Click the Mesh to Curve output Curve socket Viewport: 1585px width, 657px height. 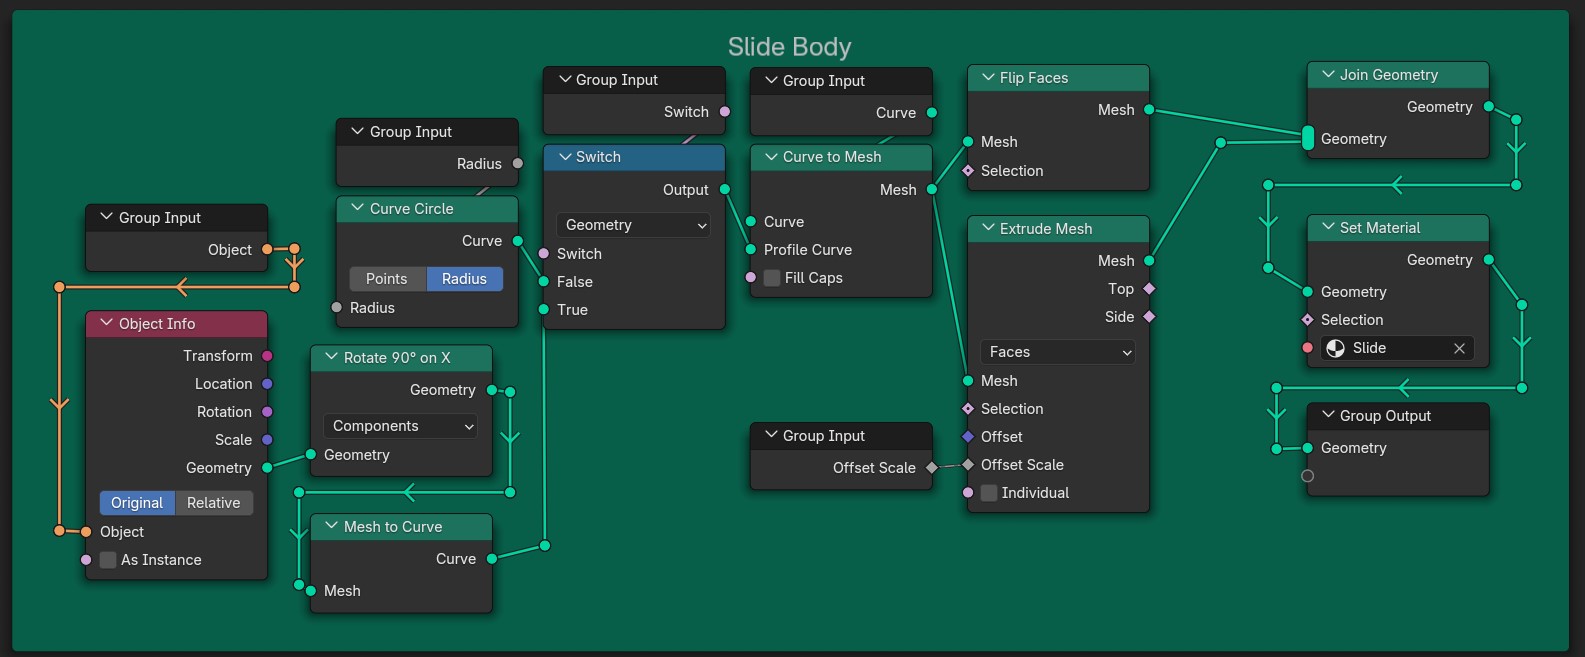[492, 558]
